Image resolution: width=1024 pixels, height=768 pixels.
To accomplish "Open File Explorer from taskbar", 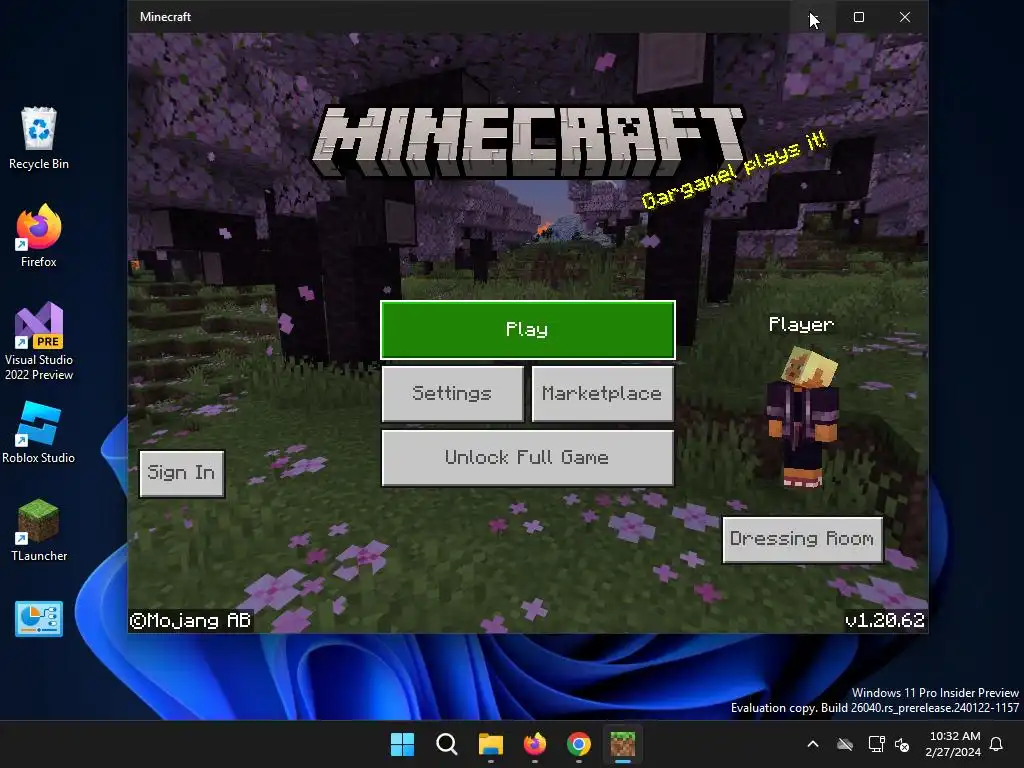I will coord(490,744).
